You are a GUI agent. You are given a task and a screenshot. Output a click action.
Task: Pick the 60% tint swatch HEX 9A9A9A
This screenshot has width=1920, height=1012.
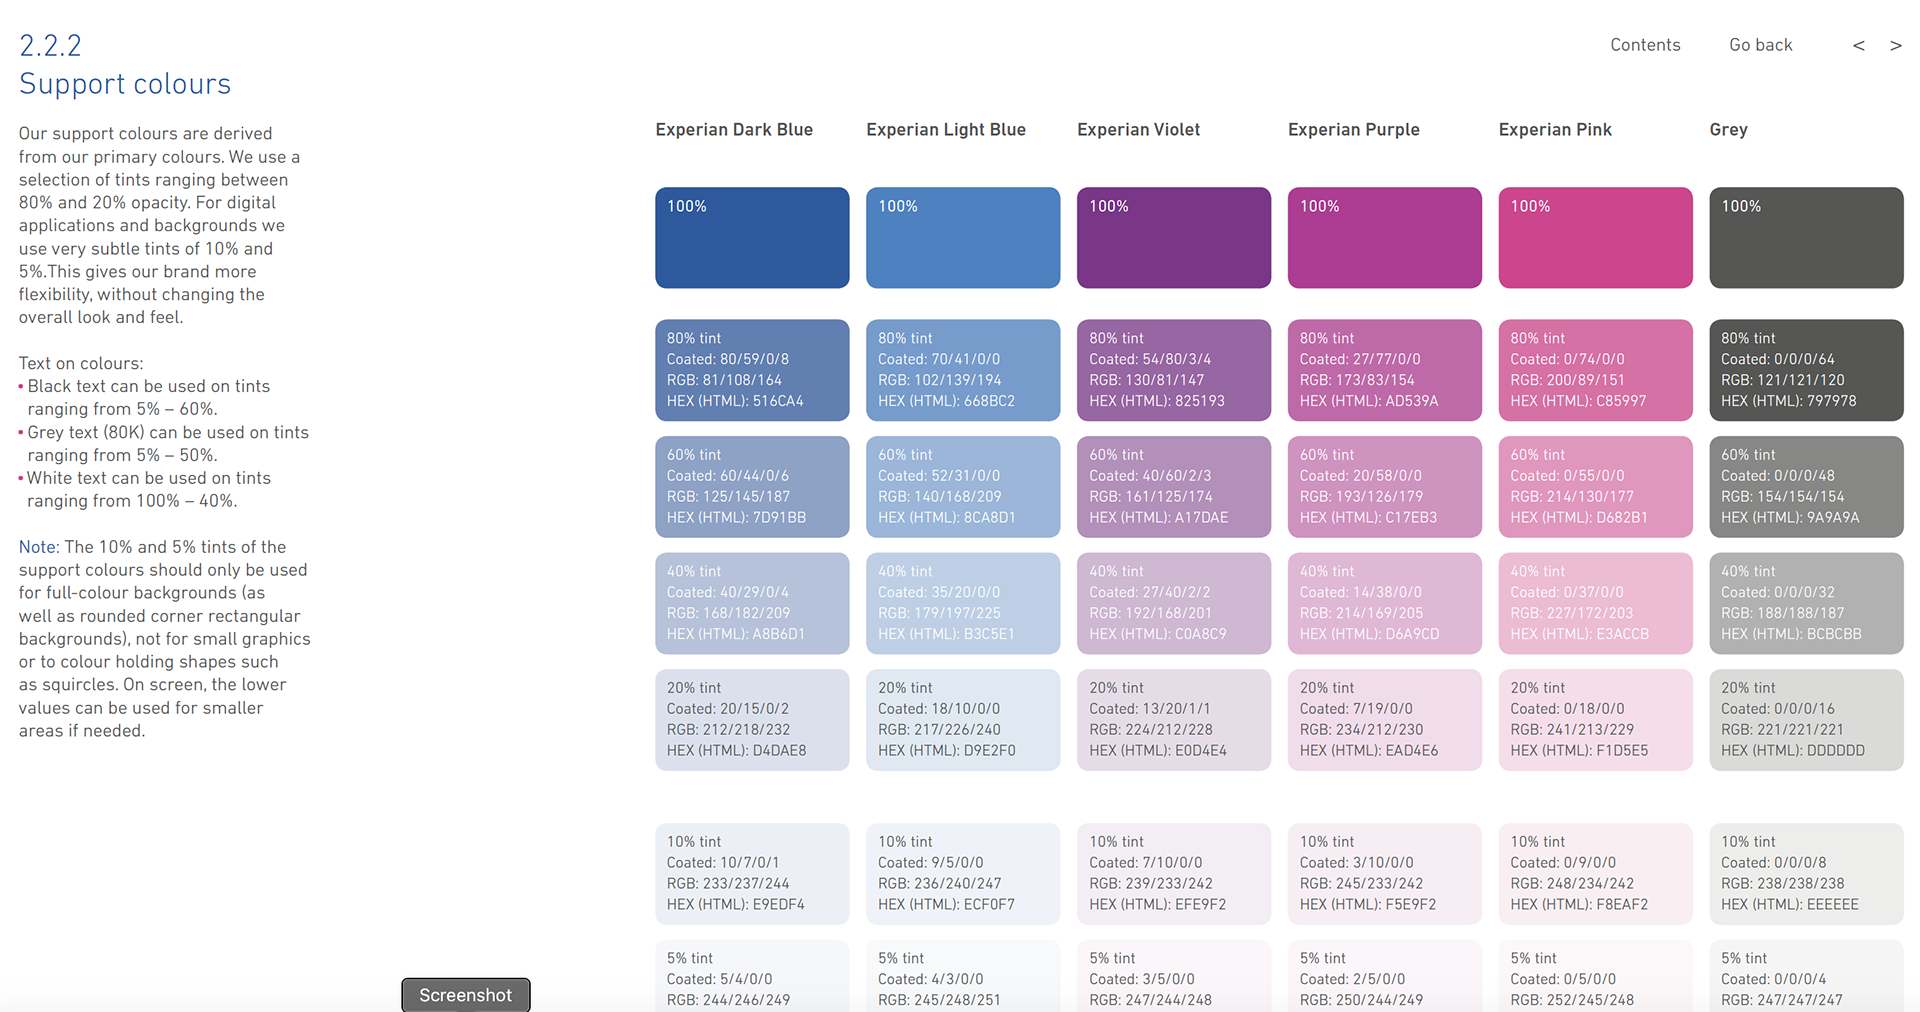pos(1807,487)
